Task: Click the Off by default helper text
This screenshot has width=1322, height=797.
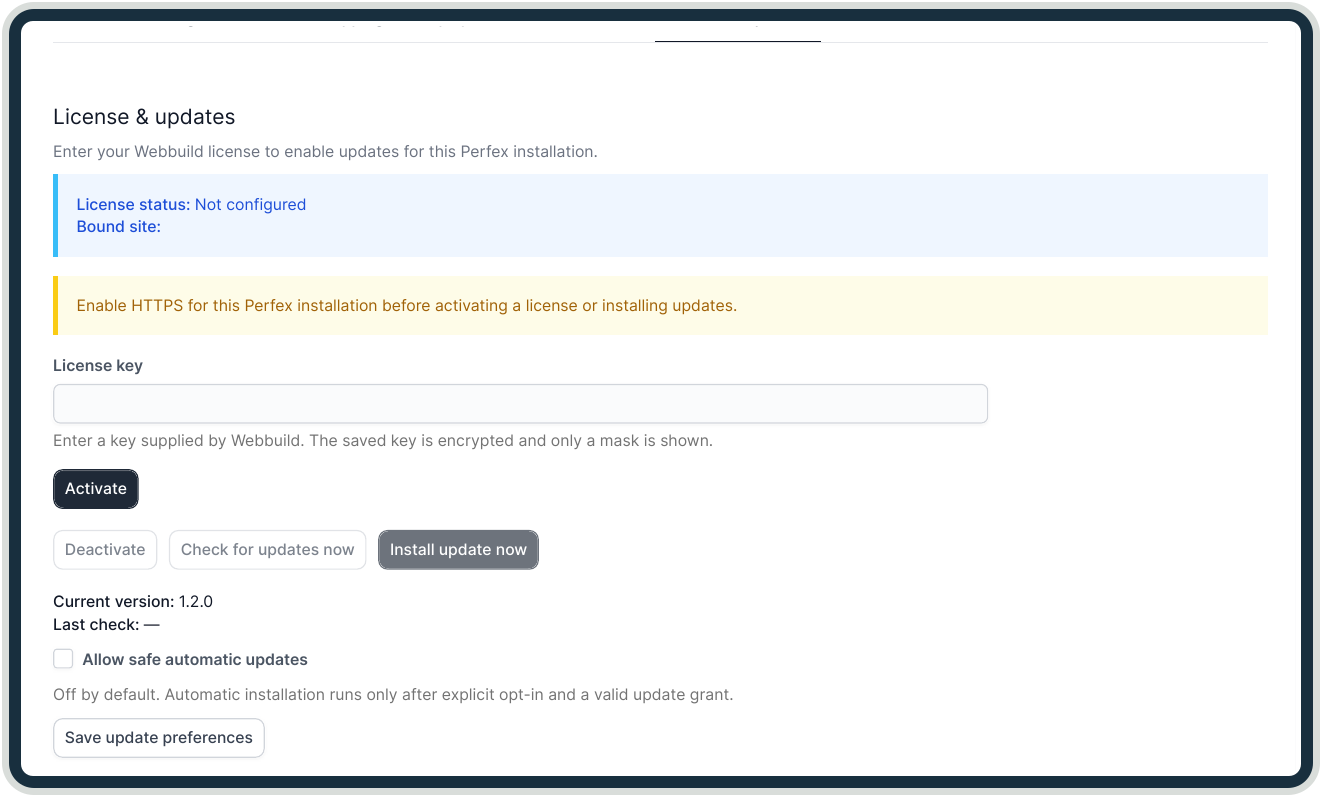Action: pyautogui.click(x=393, y=695)
